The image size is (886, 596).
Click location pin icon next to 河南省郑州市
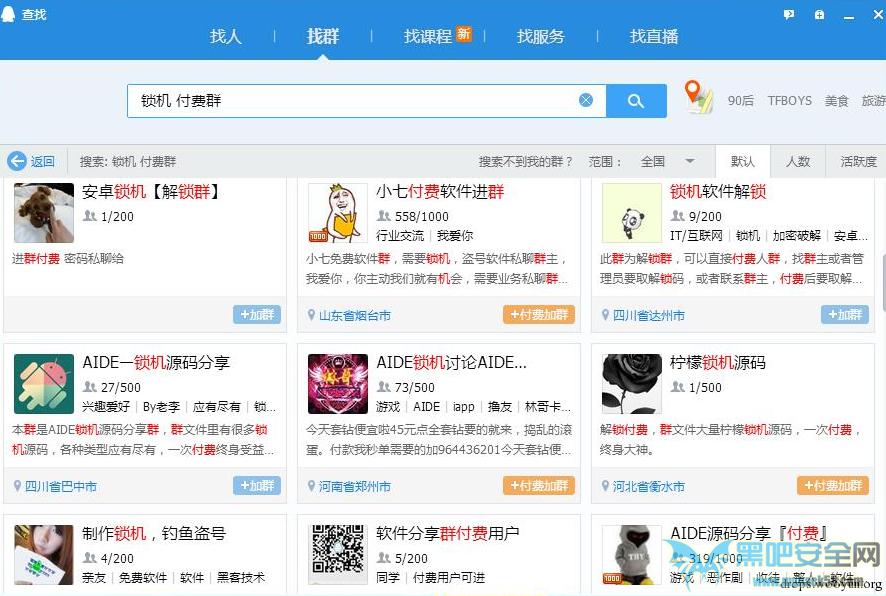pos(311,486)
